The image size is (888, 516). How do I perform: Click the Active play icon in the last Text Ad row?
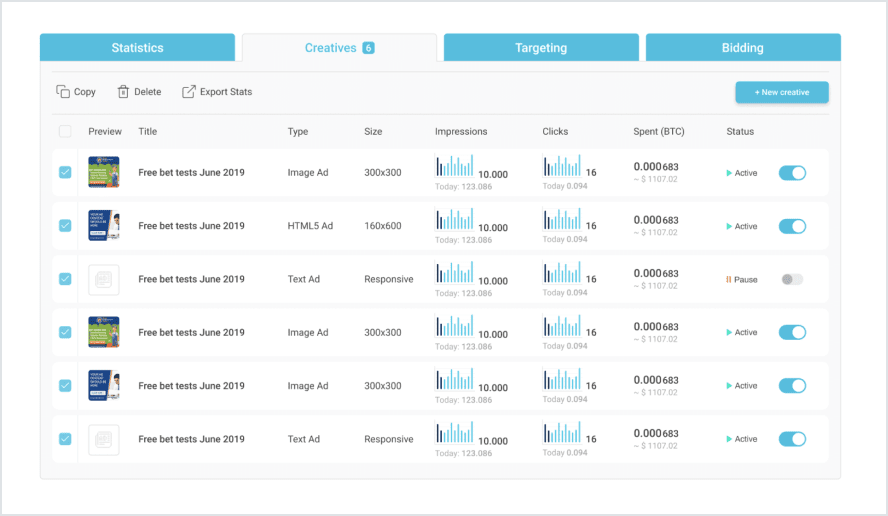[x=729, y=439]
